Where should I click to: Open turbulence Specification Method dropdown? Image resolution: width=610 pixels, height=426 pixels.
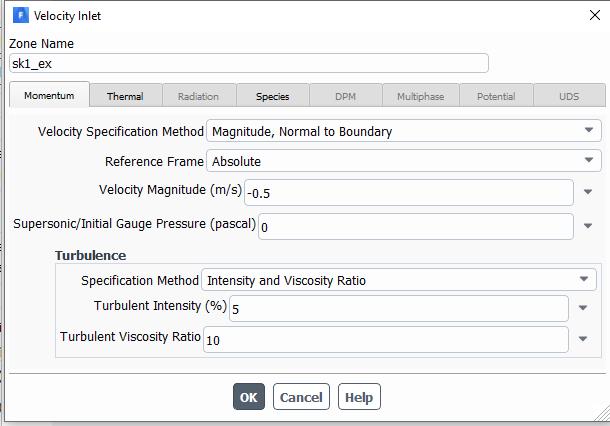[x=398, y=281]
